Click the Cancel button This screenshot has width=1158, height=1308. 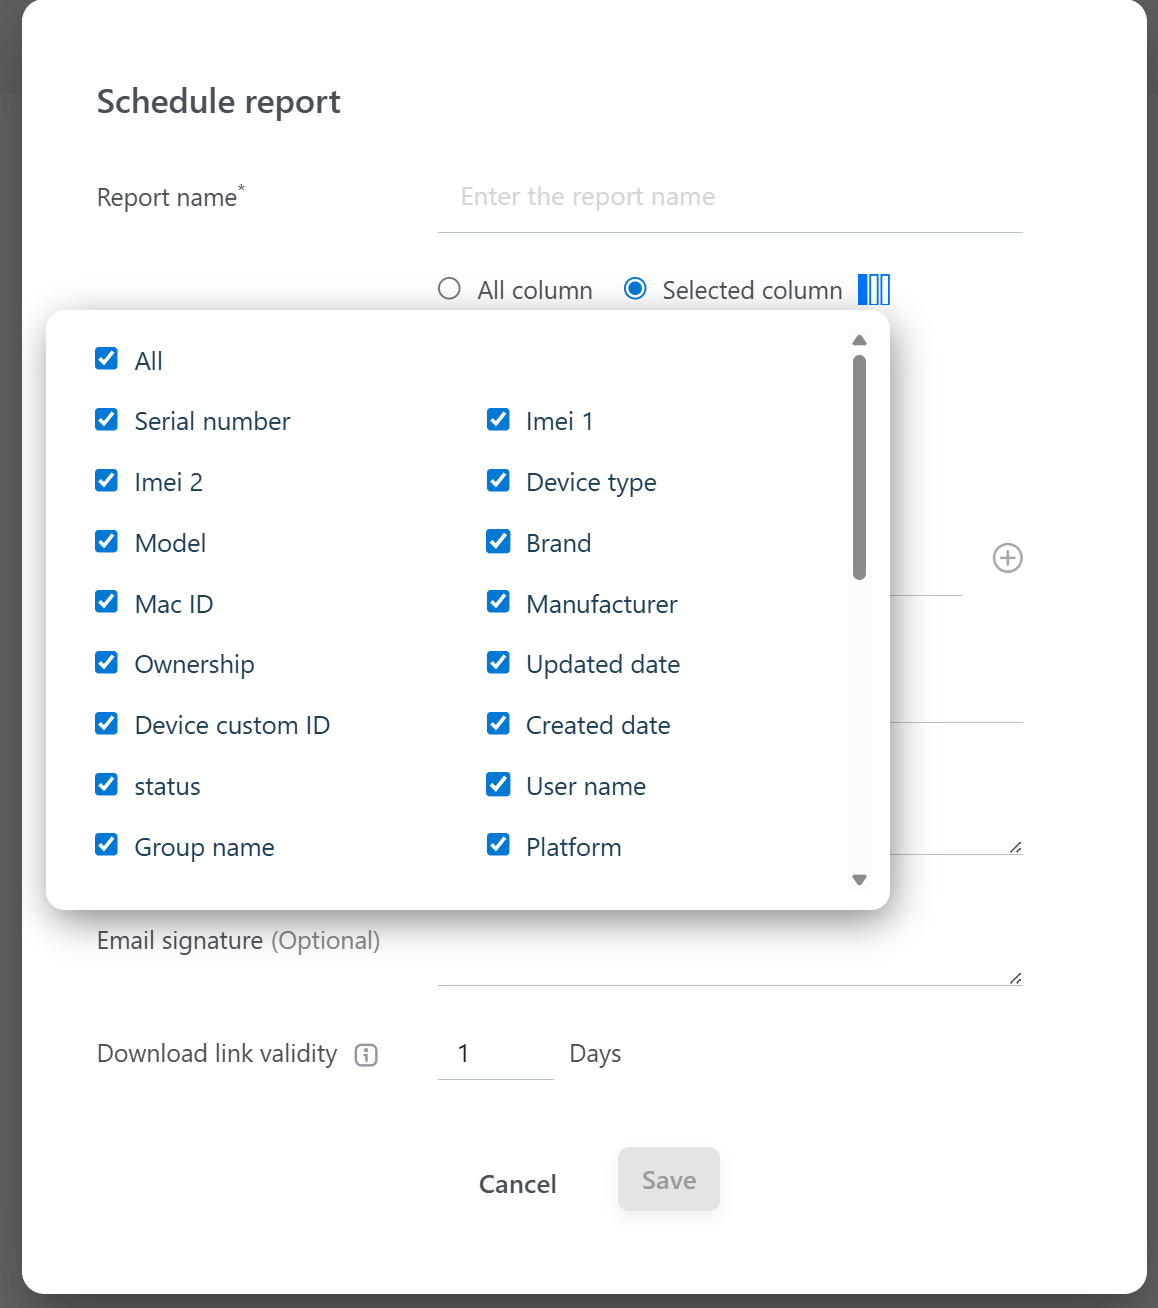pyautogui.click(x=517, y=1184)
